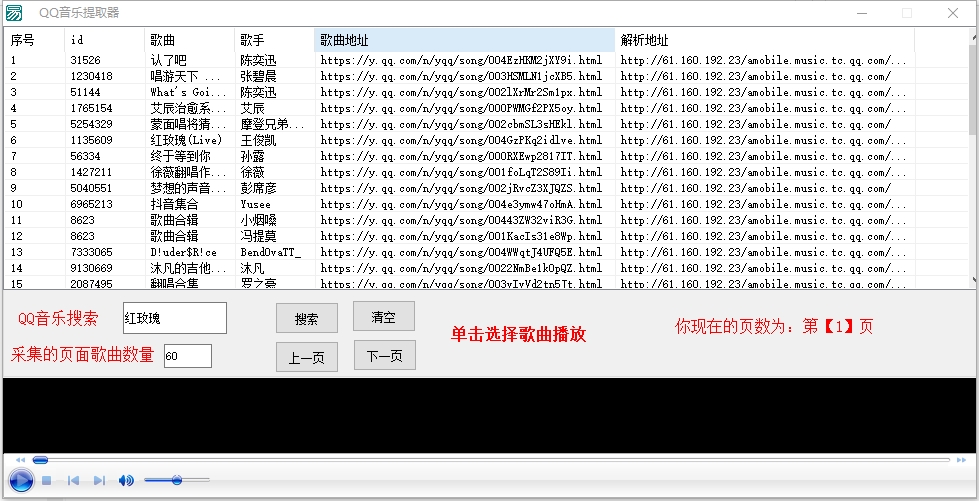This screenshot has width=979, height=501.
Task: Click the QQ音乐提取器 app icon in title bar
Action: (13, 13)
